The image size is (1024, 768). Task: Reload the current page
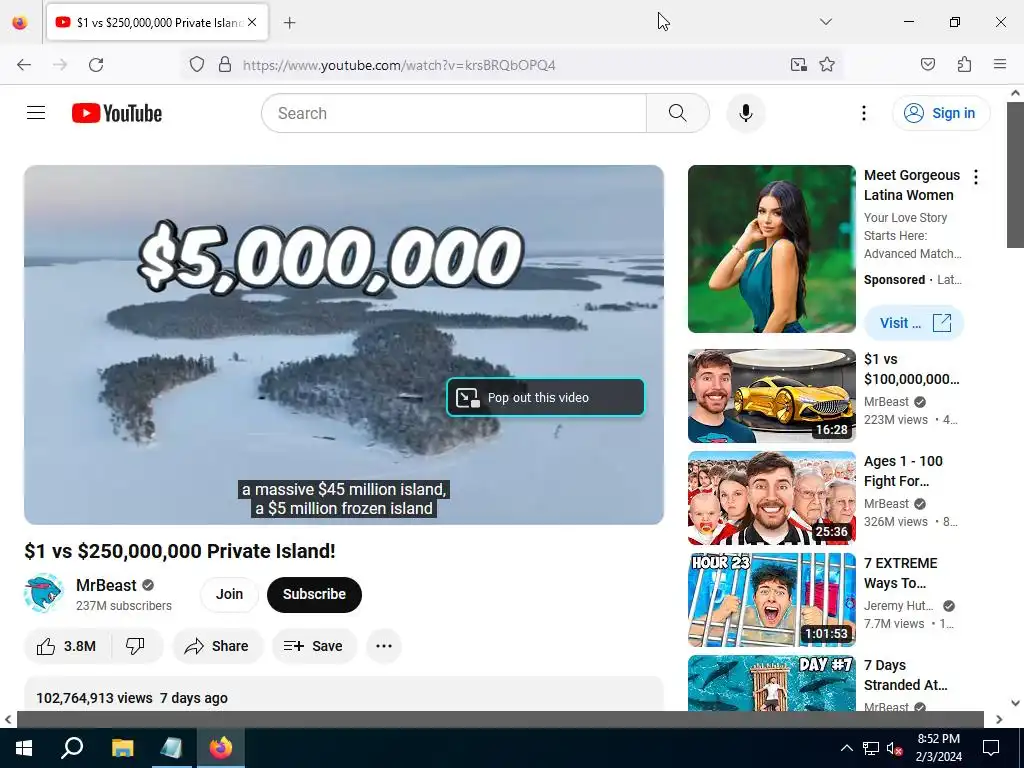click(96, 65)
